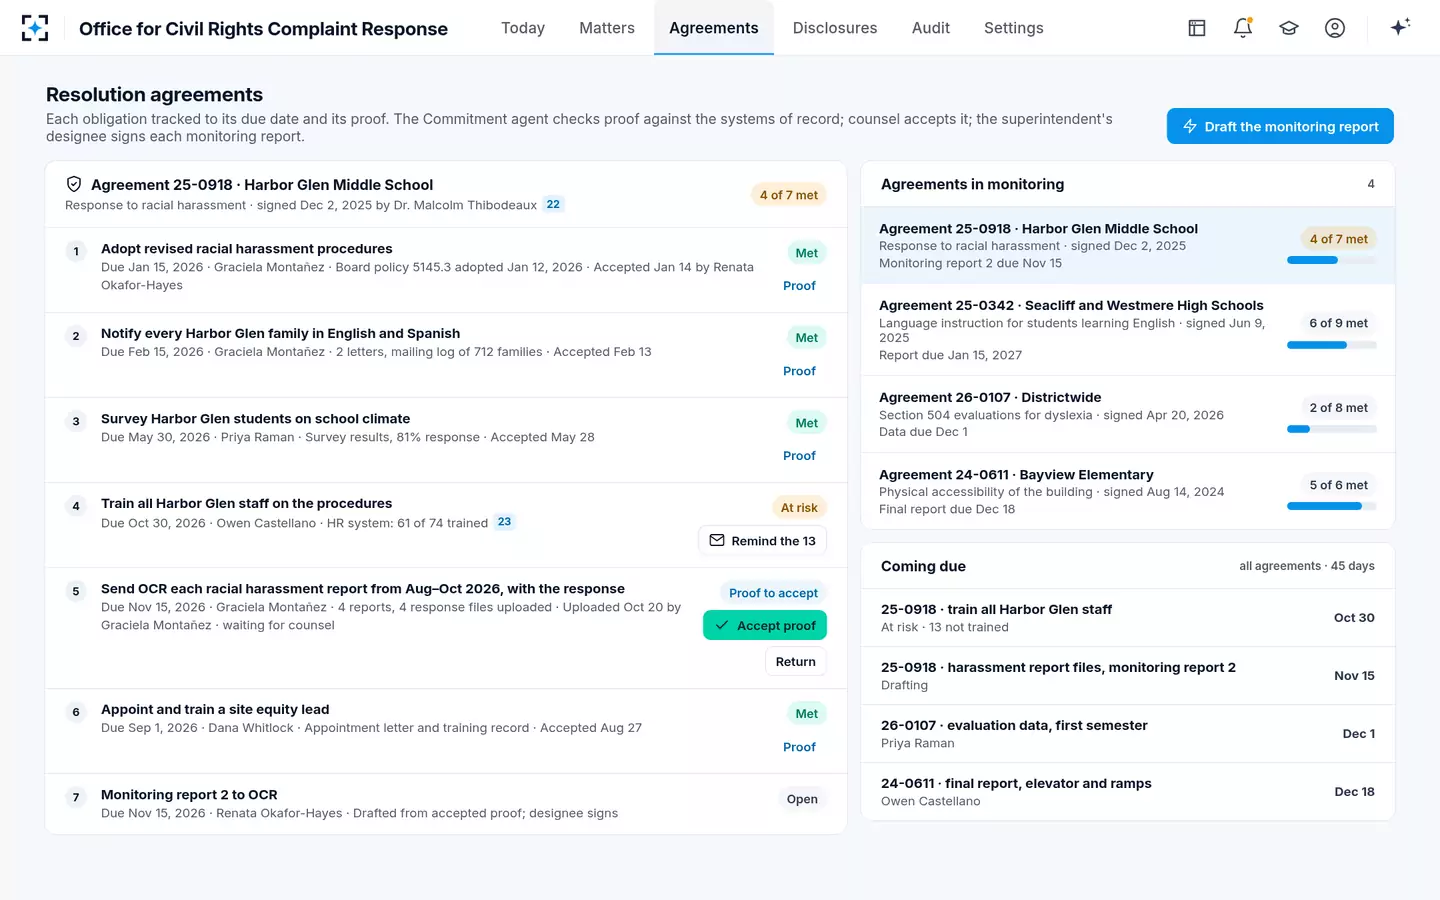The width and height of the screenshot is (1440, 900).
Task: Click the sparkle assistant icon
Action: click(x=1400, y=27)
